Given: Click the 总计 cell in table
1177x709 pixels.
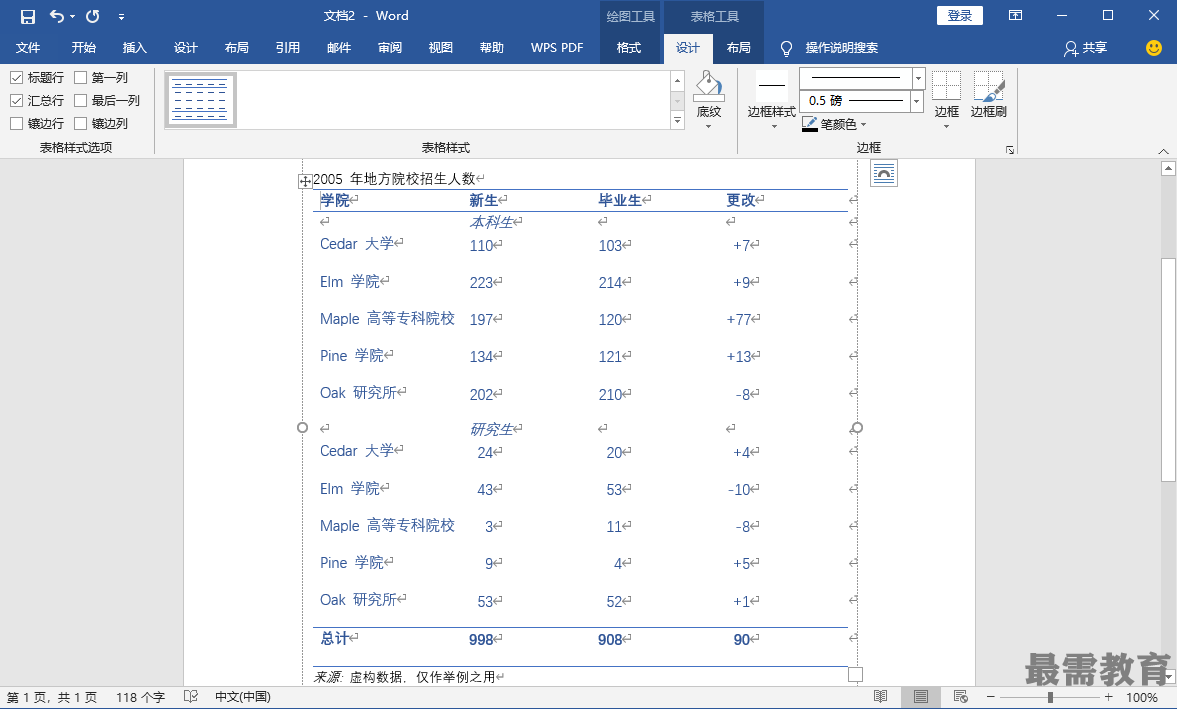Looking at the screenshot, I should click(x=335, y=638).
